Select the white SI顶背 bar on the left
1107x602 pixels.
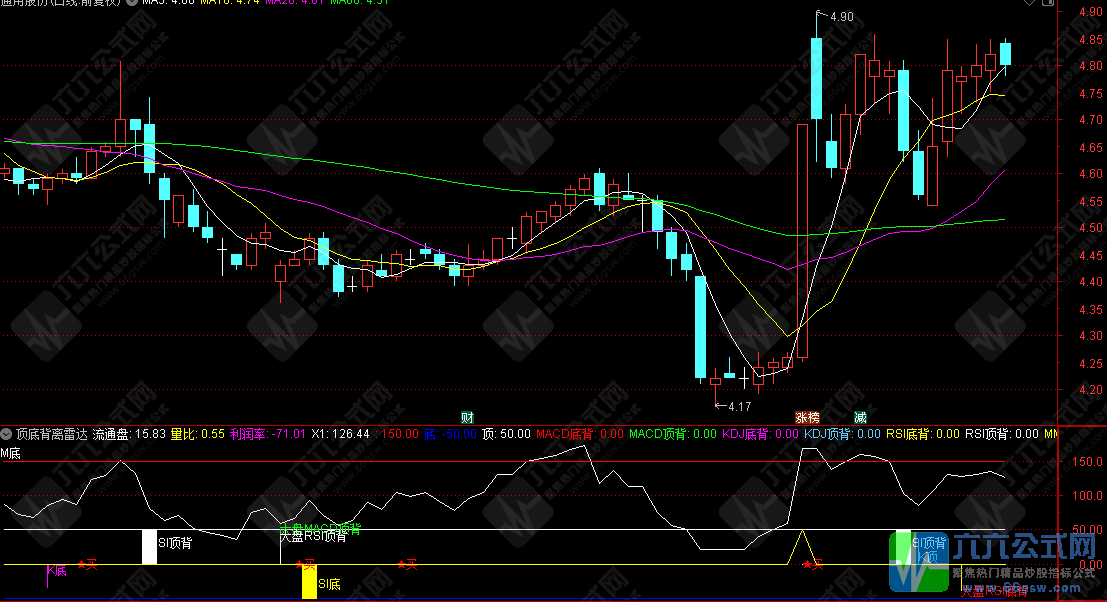coord(149,546)
